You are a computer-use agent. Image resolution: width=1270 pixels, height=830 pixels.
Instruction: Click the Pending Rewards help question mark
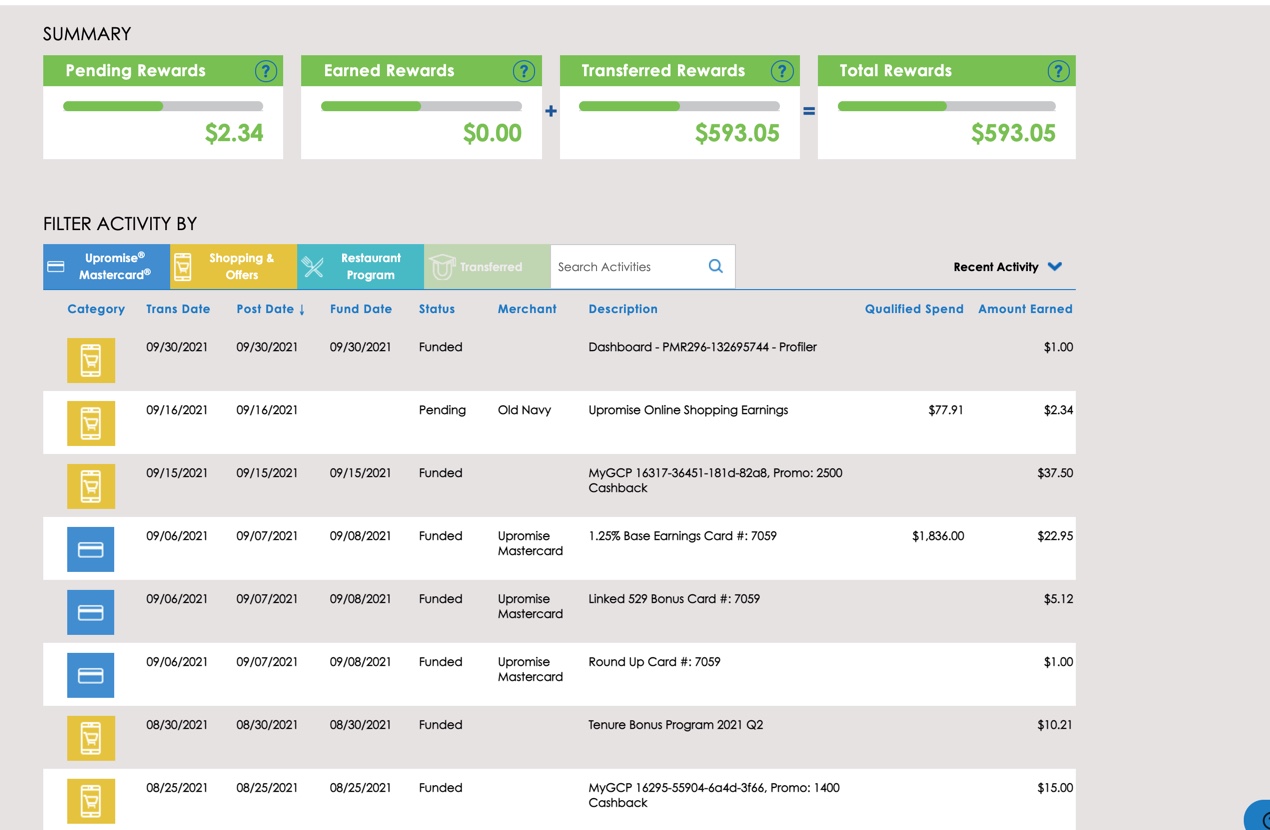265,71
